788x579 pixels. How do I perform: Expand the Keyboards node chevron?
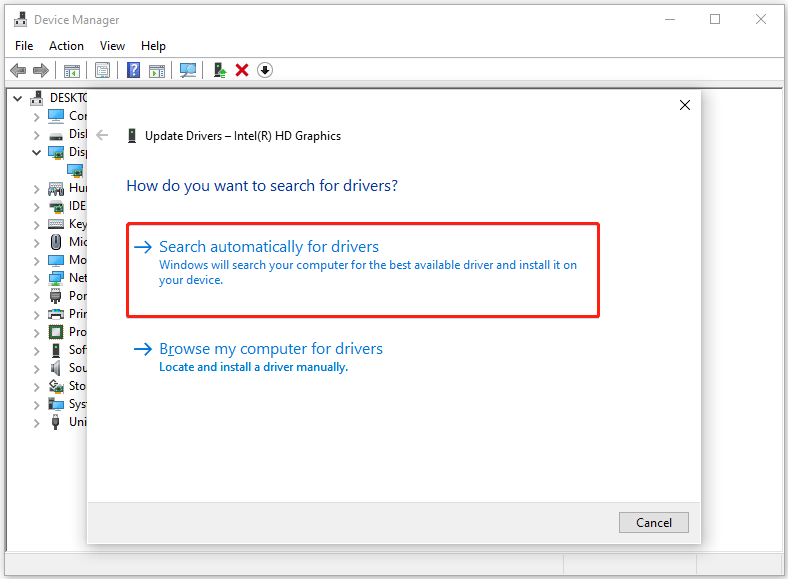click(x=36, y=225)
